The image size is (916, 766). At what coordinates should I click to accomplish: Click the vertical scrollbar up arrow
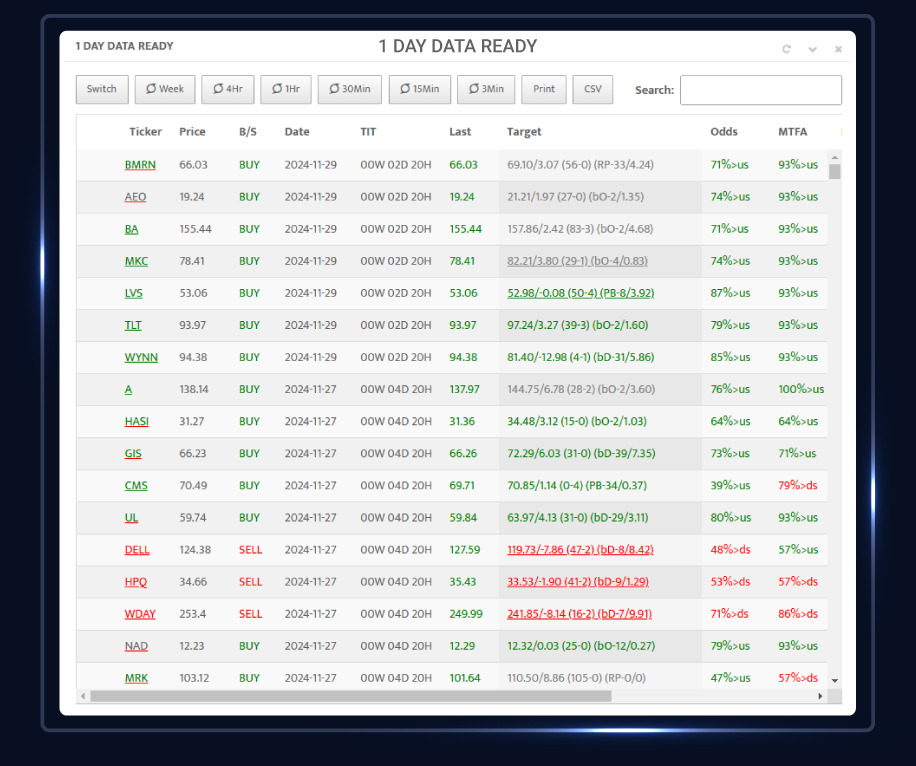point(835,157)
